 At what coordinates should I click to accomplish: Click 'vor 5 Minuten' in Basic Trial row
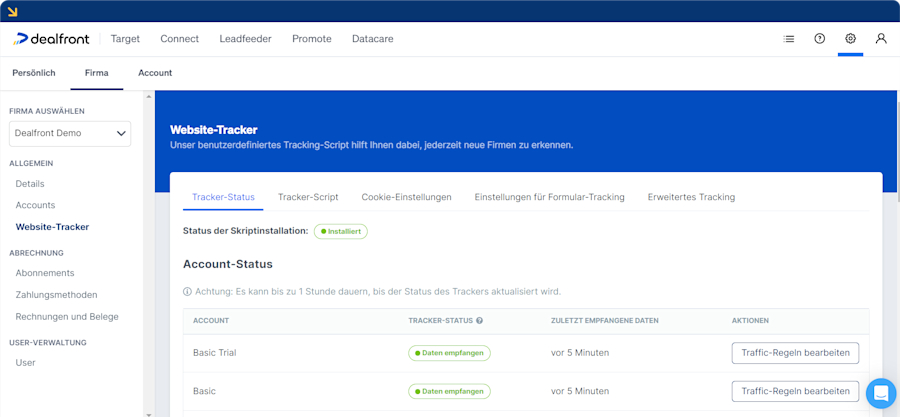pos(580,353)
